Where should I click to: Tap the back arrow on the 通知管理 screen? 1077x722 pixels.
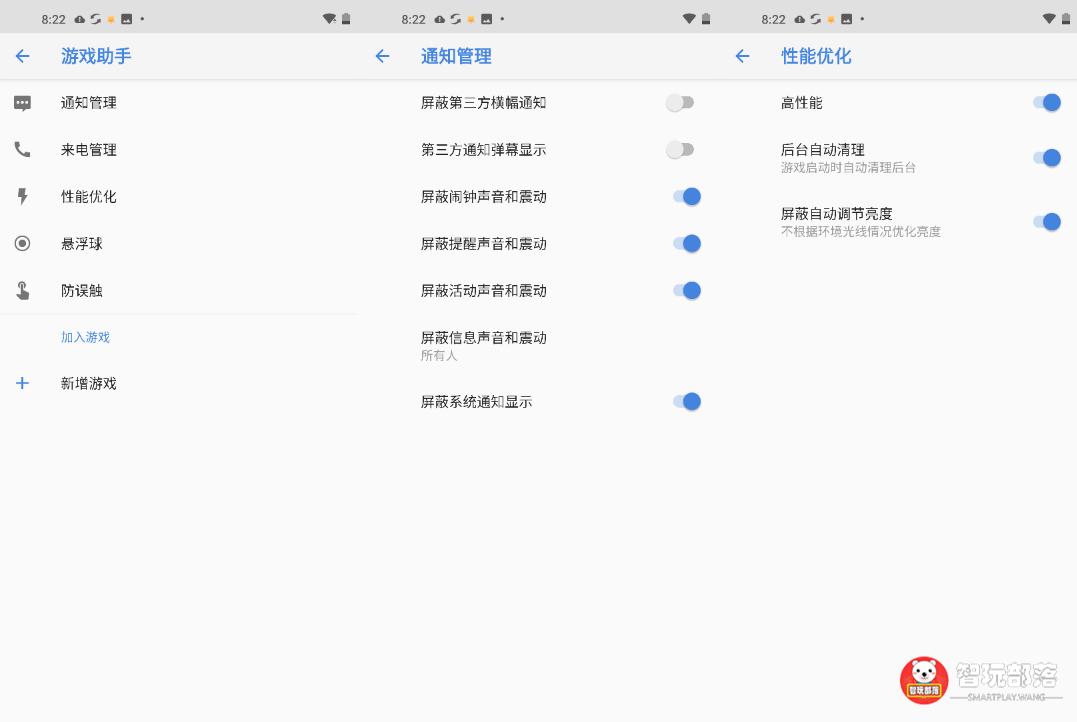[x=382, y=56]
